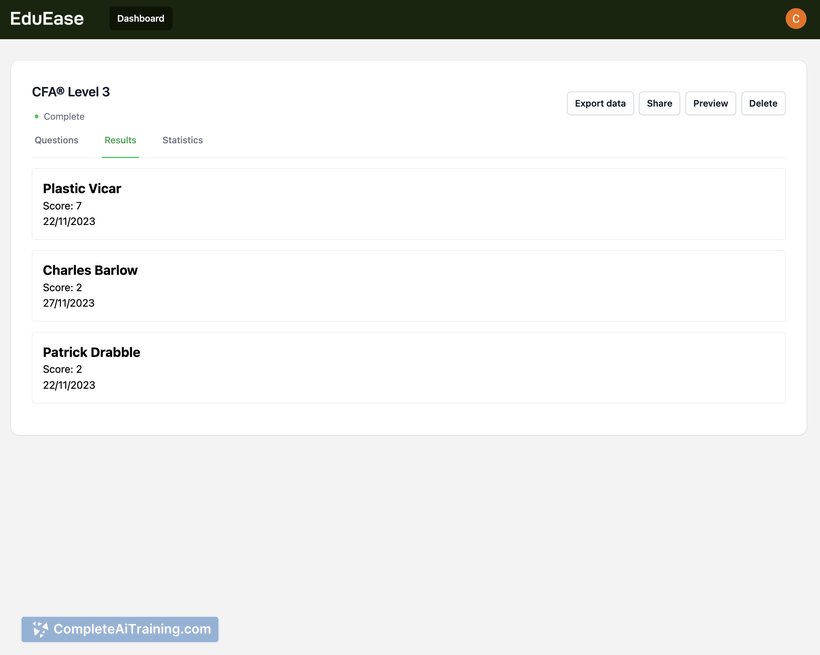Open the quiz Preview

710,104
